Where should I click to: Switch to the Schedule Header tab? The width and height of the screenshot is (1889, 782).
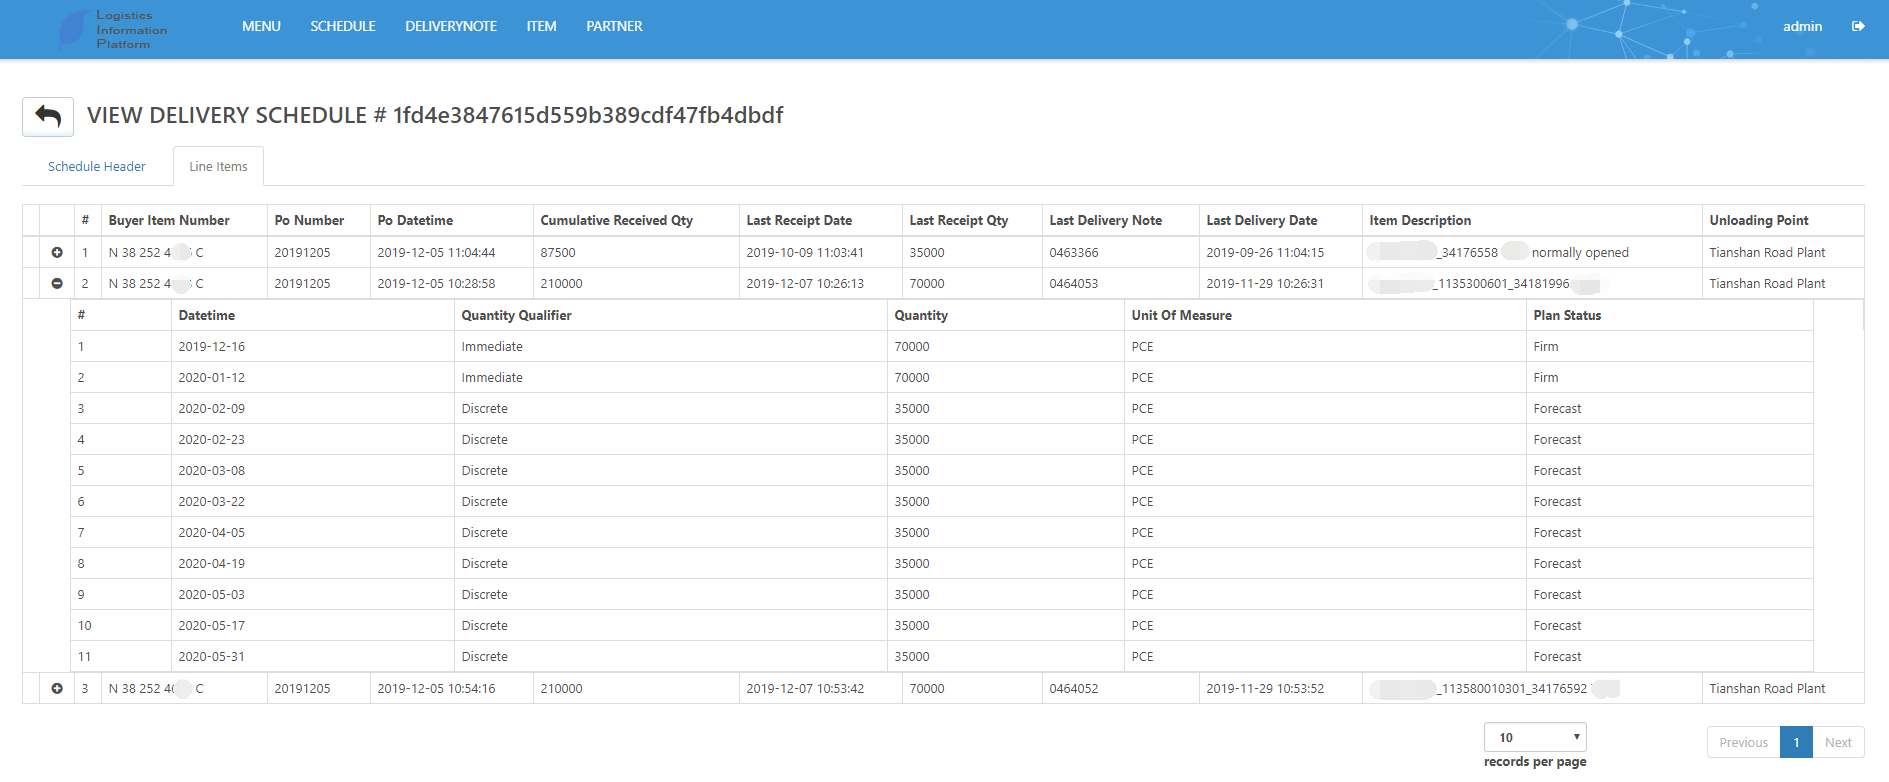point(97,167)
